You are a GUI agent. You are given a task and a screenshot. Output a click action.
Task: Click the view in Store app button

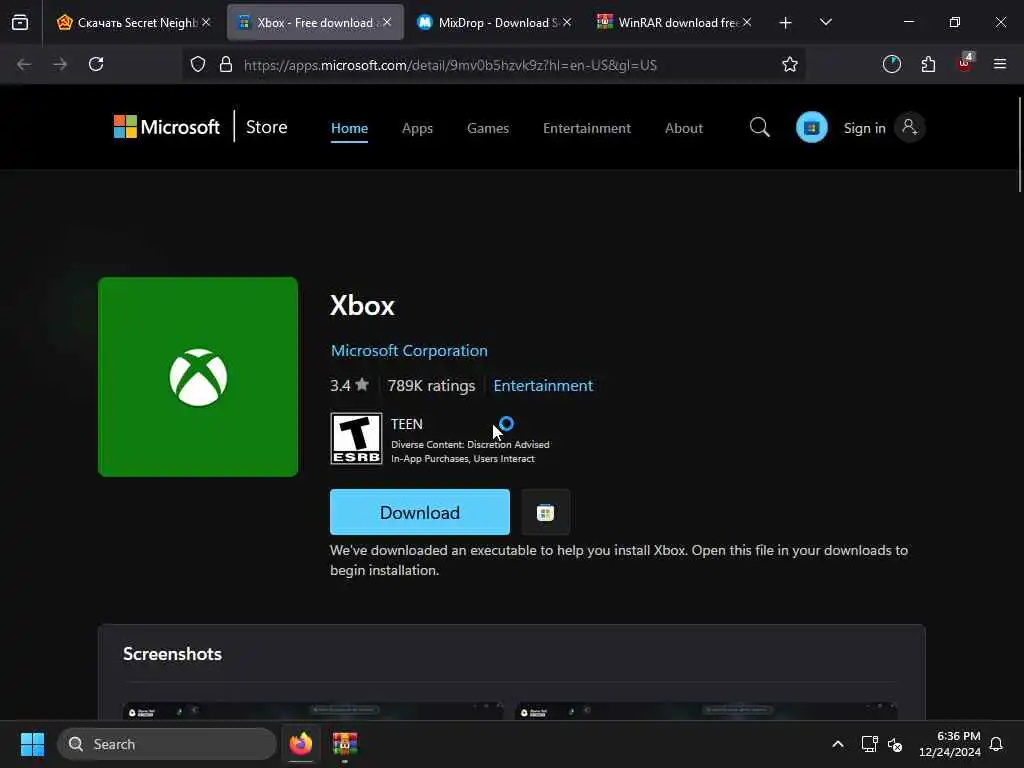(x=545, y=512)
